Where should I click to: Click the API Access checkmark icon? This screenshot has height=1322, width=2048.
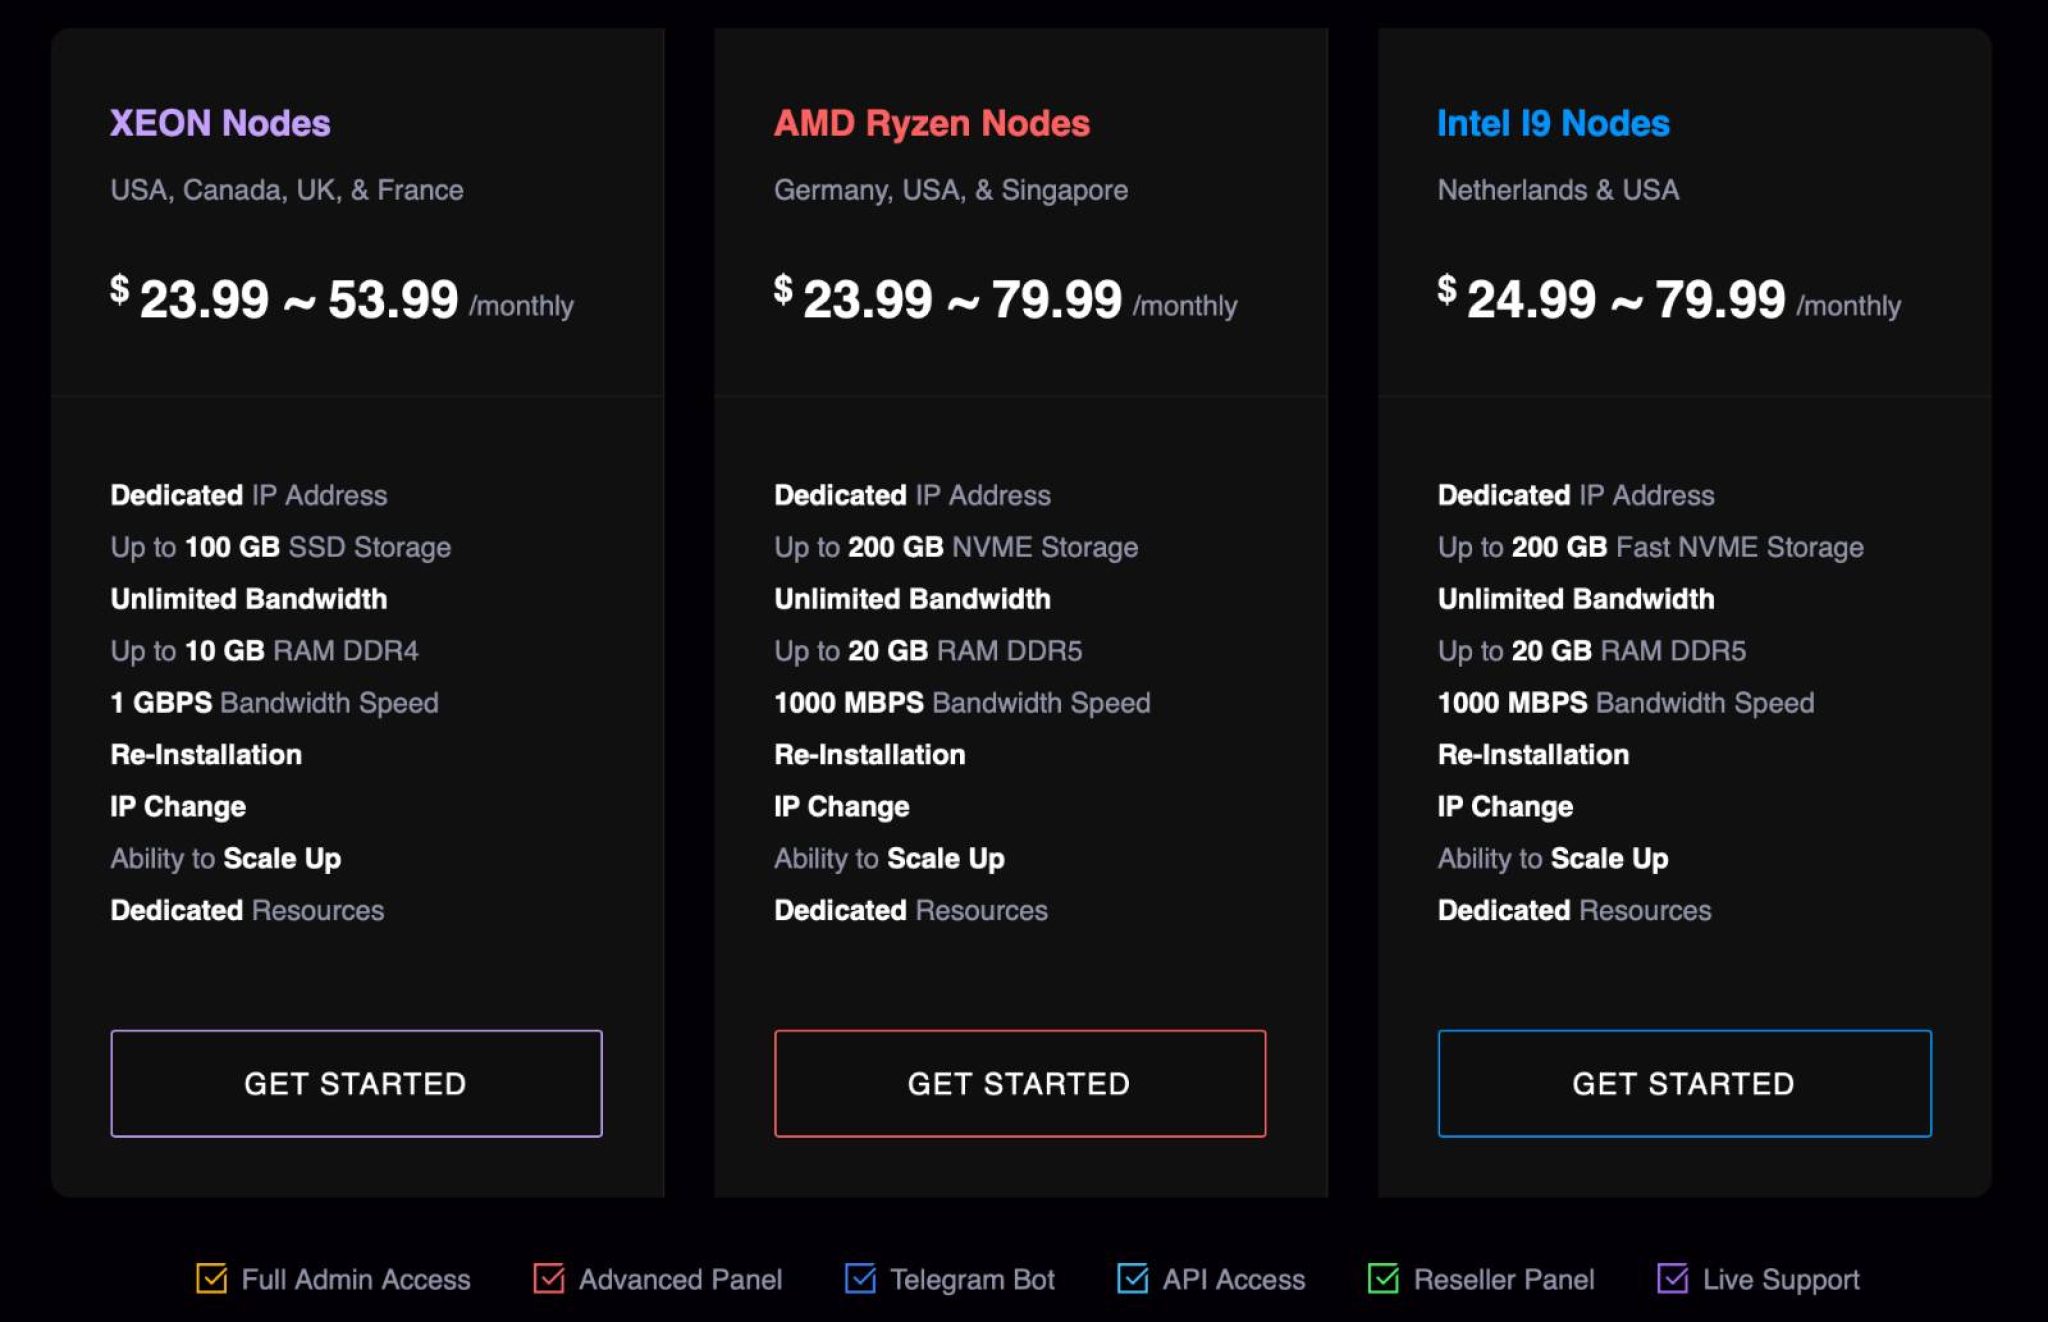point(1132,1278)
